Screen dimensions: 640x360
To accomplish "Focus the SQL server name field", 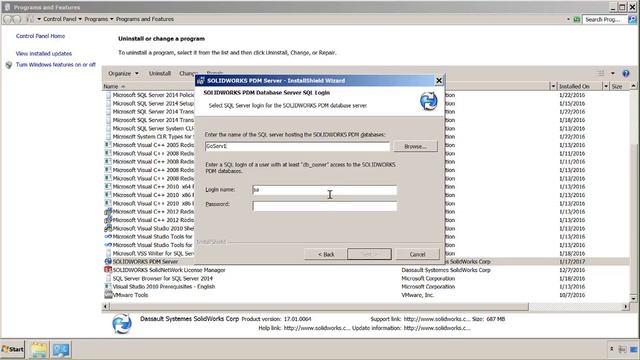I will [297, 146].
